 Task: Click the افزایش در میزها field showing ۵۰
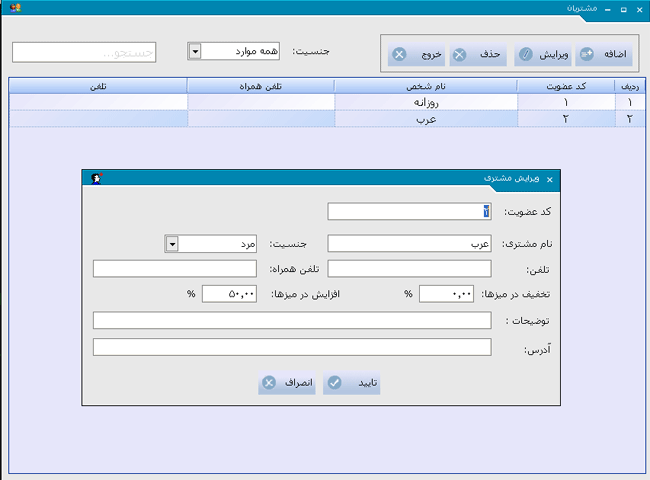point(229,294)
